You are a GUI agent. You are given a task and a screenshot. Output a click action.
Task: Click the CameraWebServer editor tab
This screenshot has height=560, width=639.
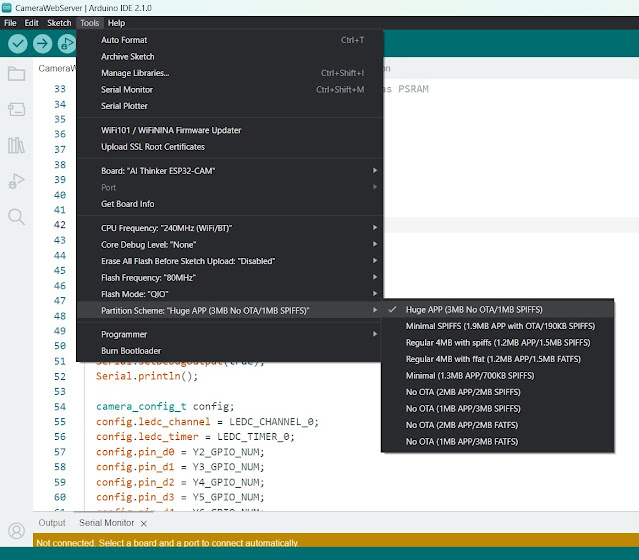56,68
